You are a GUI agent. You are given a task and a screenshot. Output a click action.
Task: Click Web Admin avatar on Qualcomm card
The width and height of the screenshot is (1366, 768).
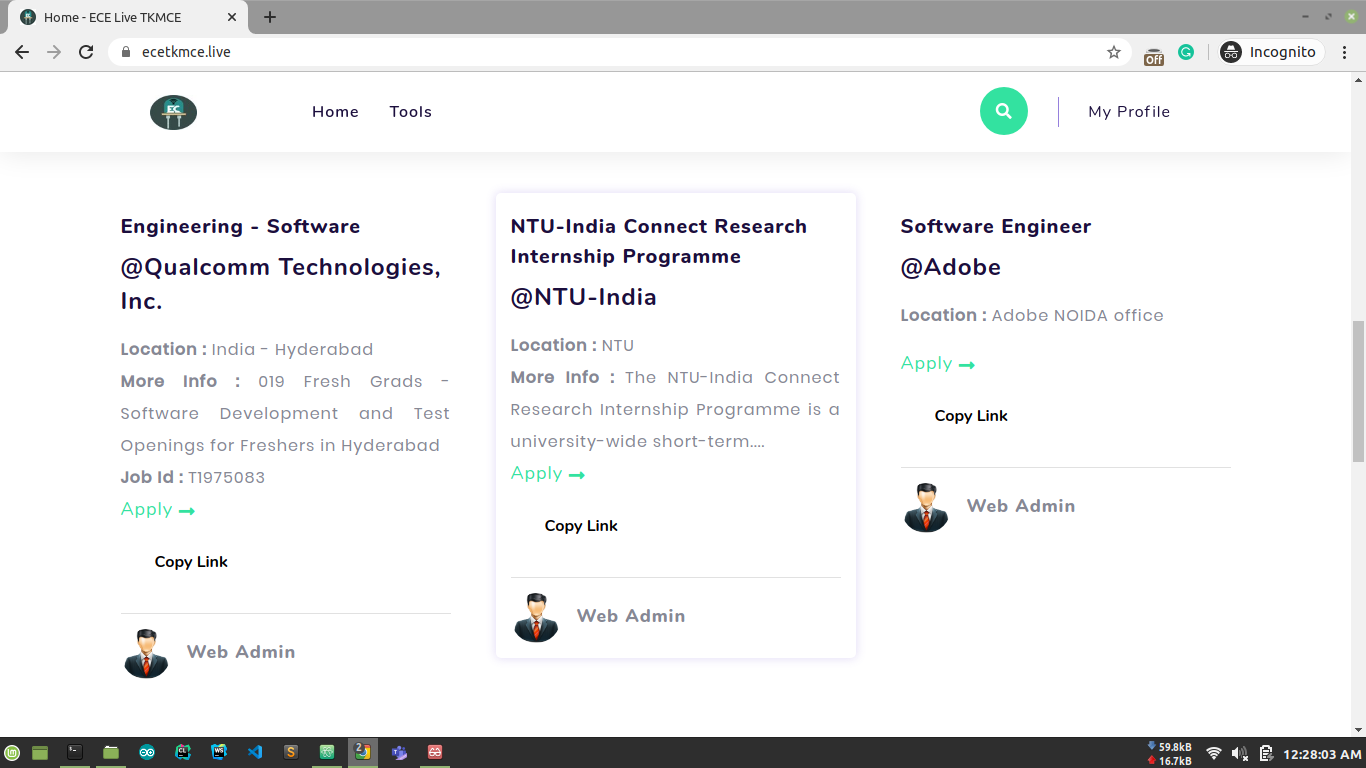(x=146, y=653)
